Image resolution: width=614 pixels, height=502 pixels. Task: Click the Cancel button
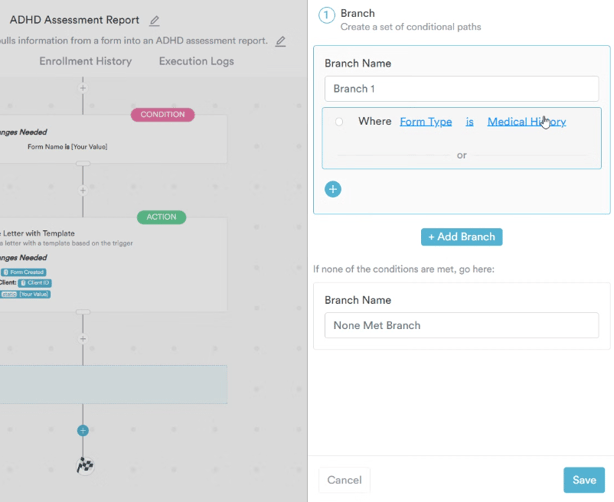click(344, 480)
